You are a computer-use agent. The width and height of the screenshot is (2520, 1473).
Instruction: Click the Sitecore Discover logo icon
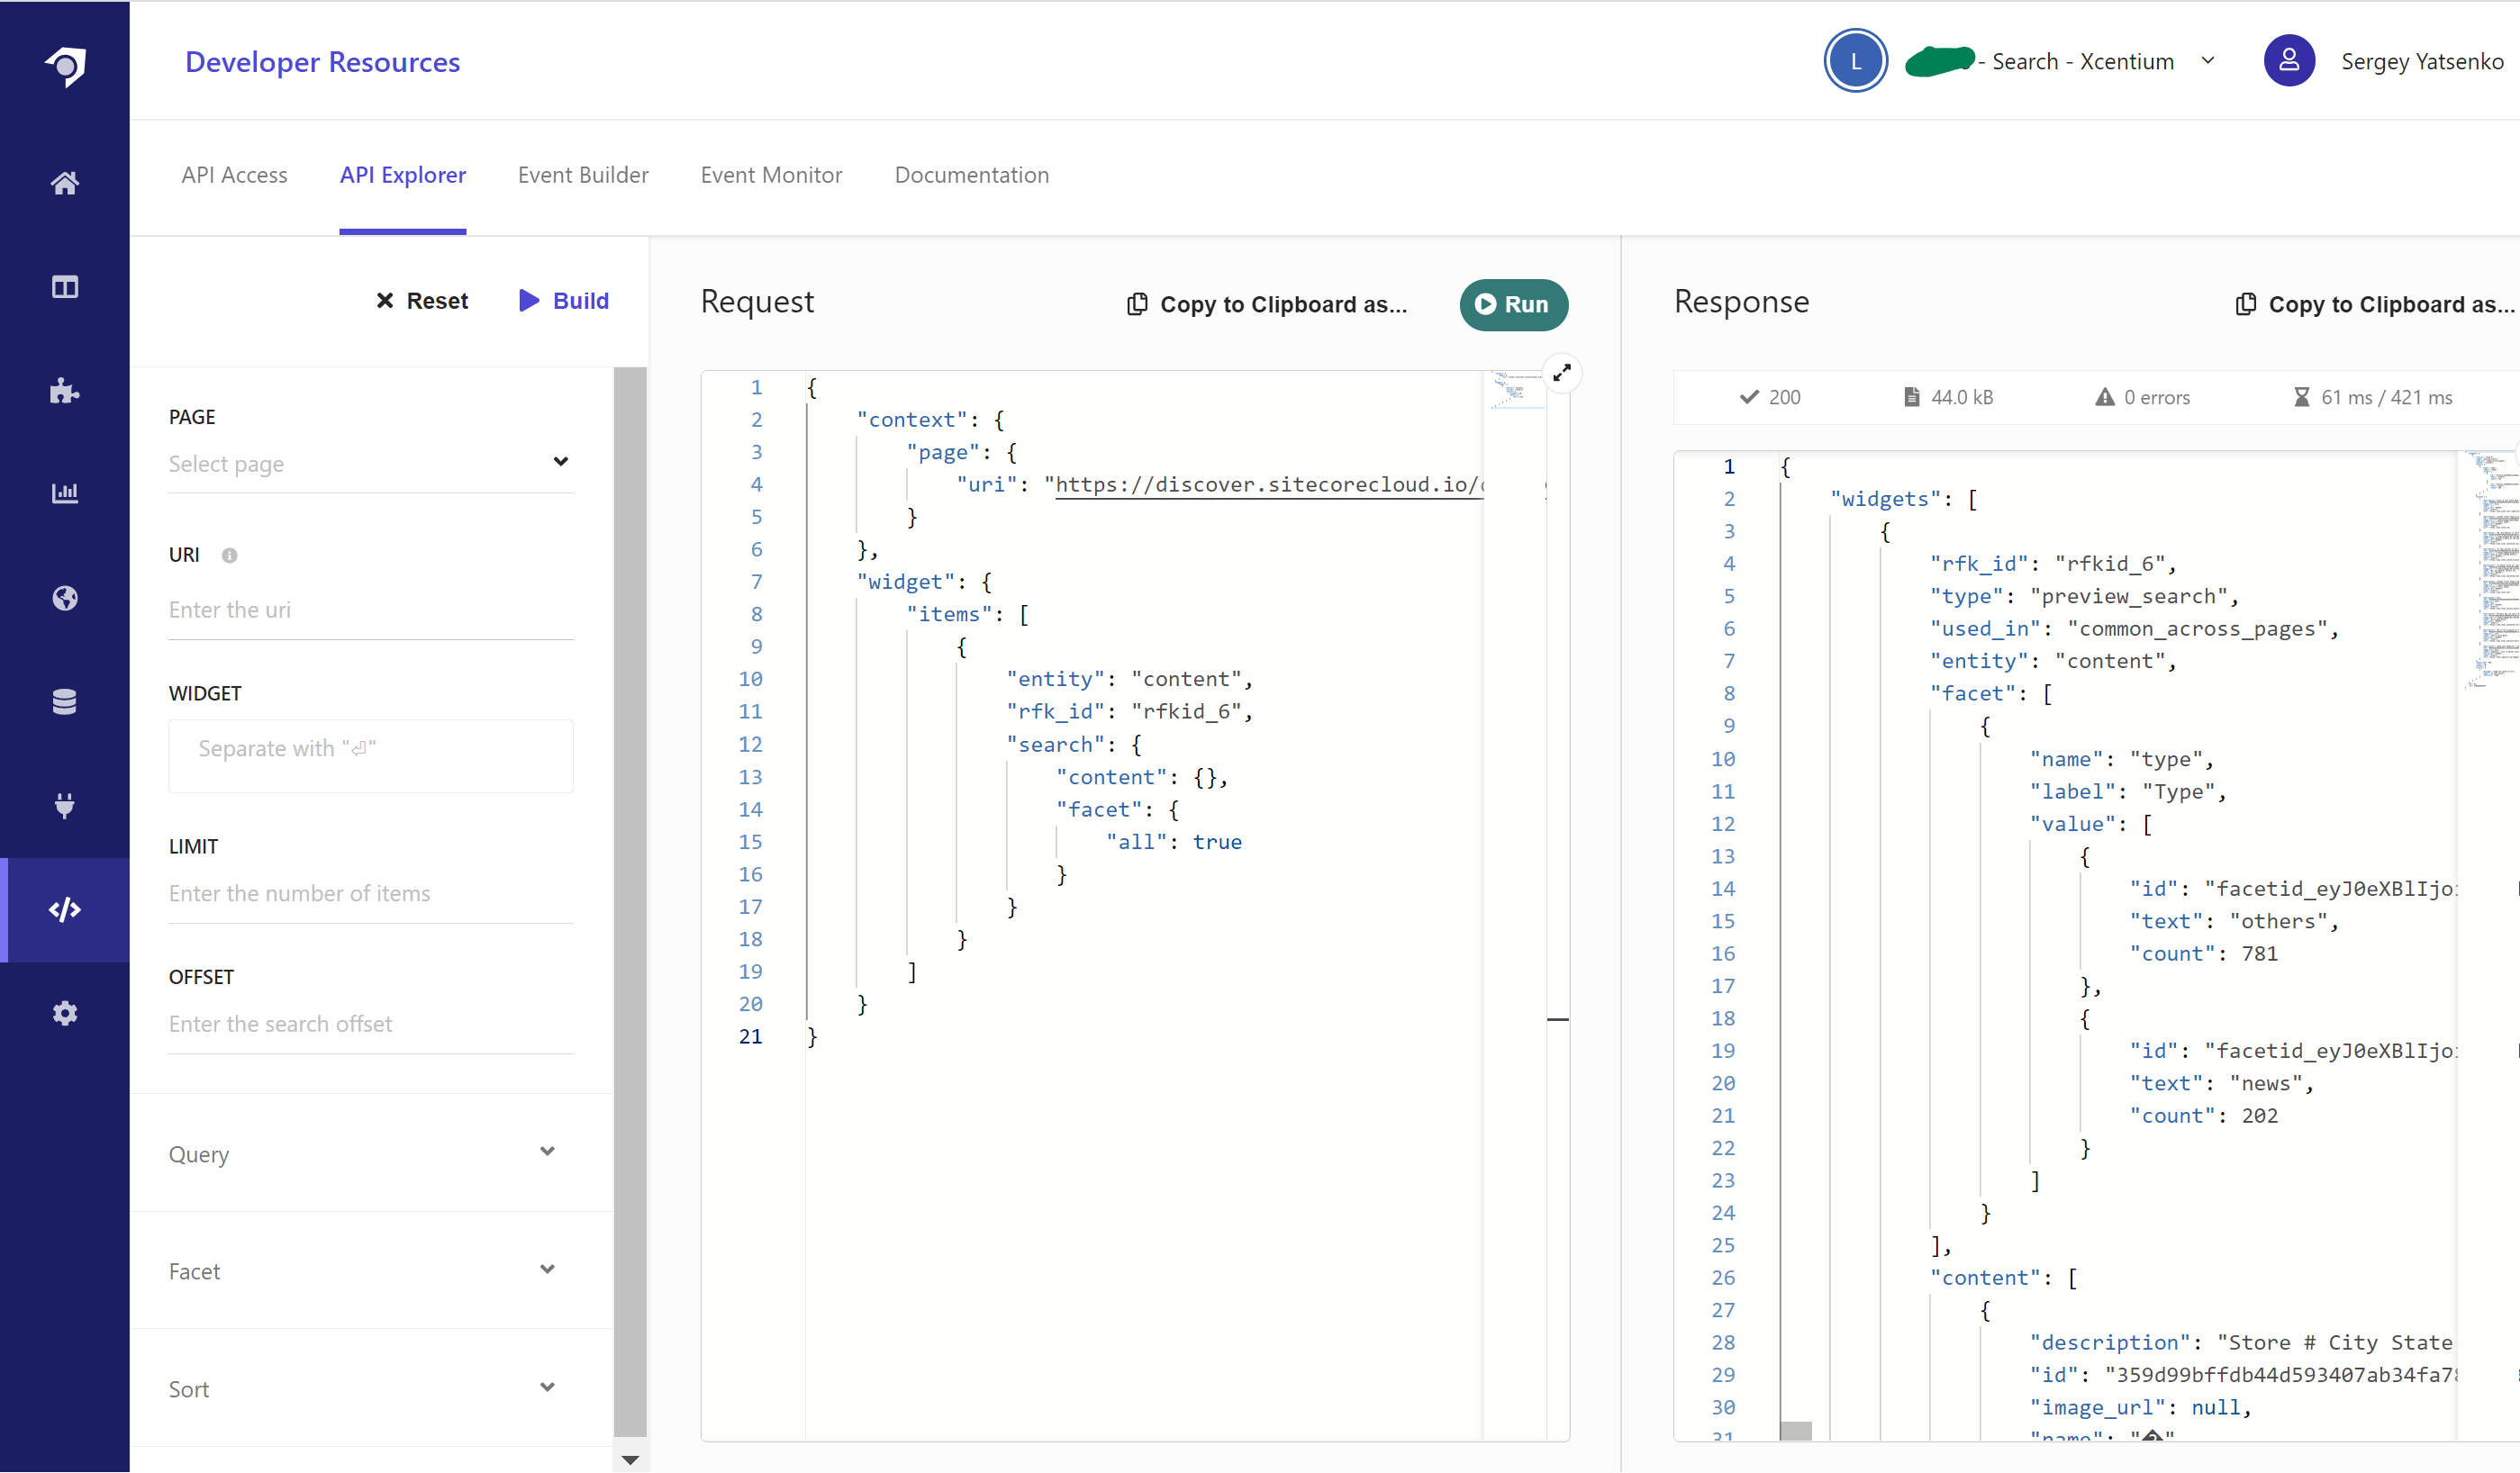tap(65, 66)
